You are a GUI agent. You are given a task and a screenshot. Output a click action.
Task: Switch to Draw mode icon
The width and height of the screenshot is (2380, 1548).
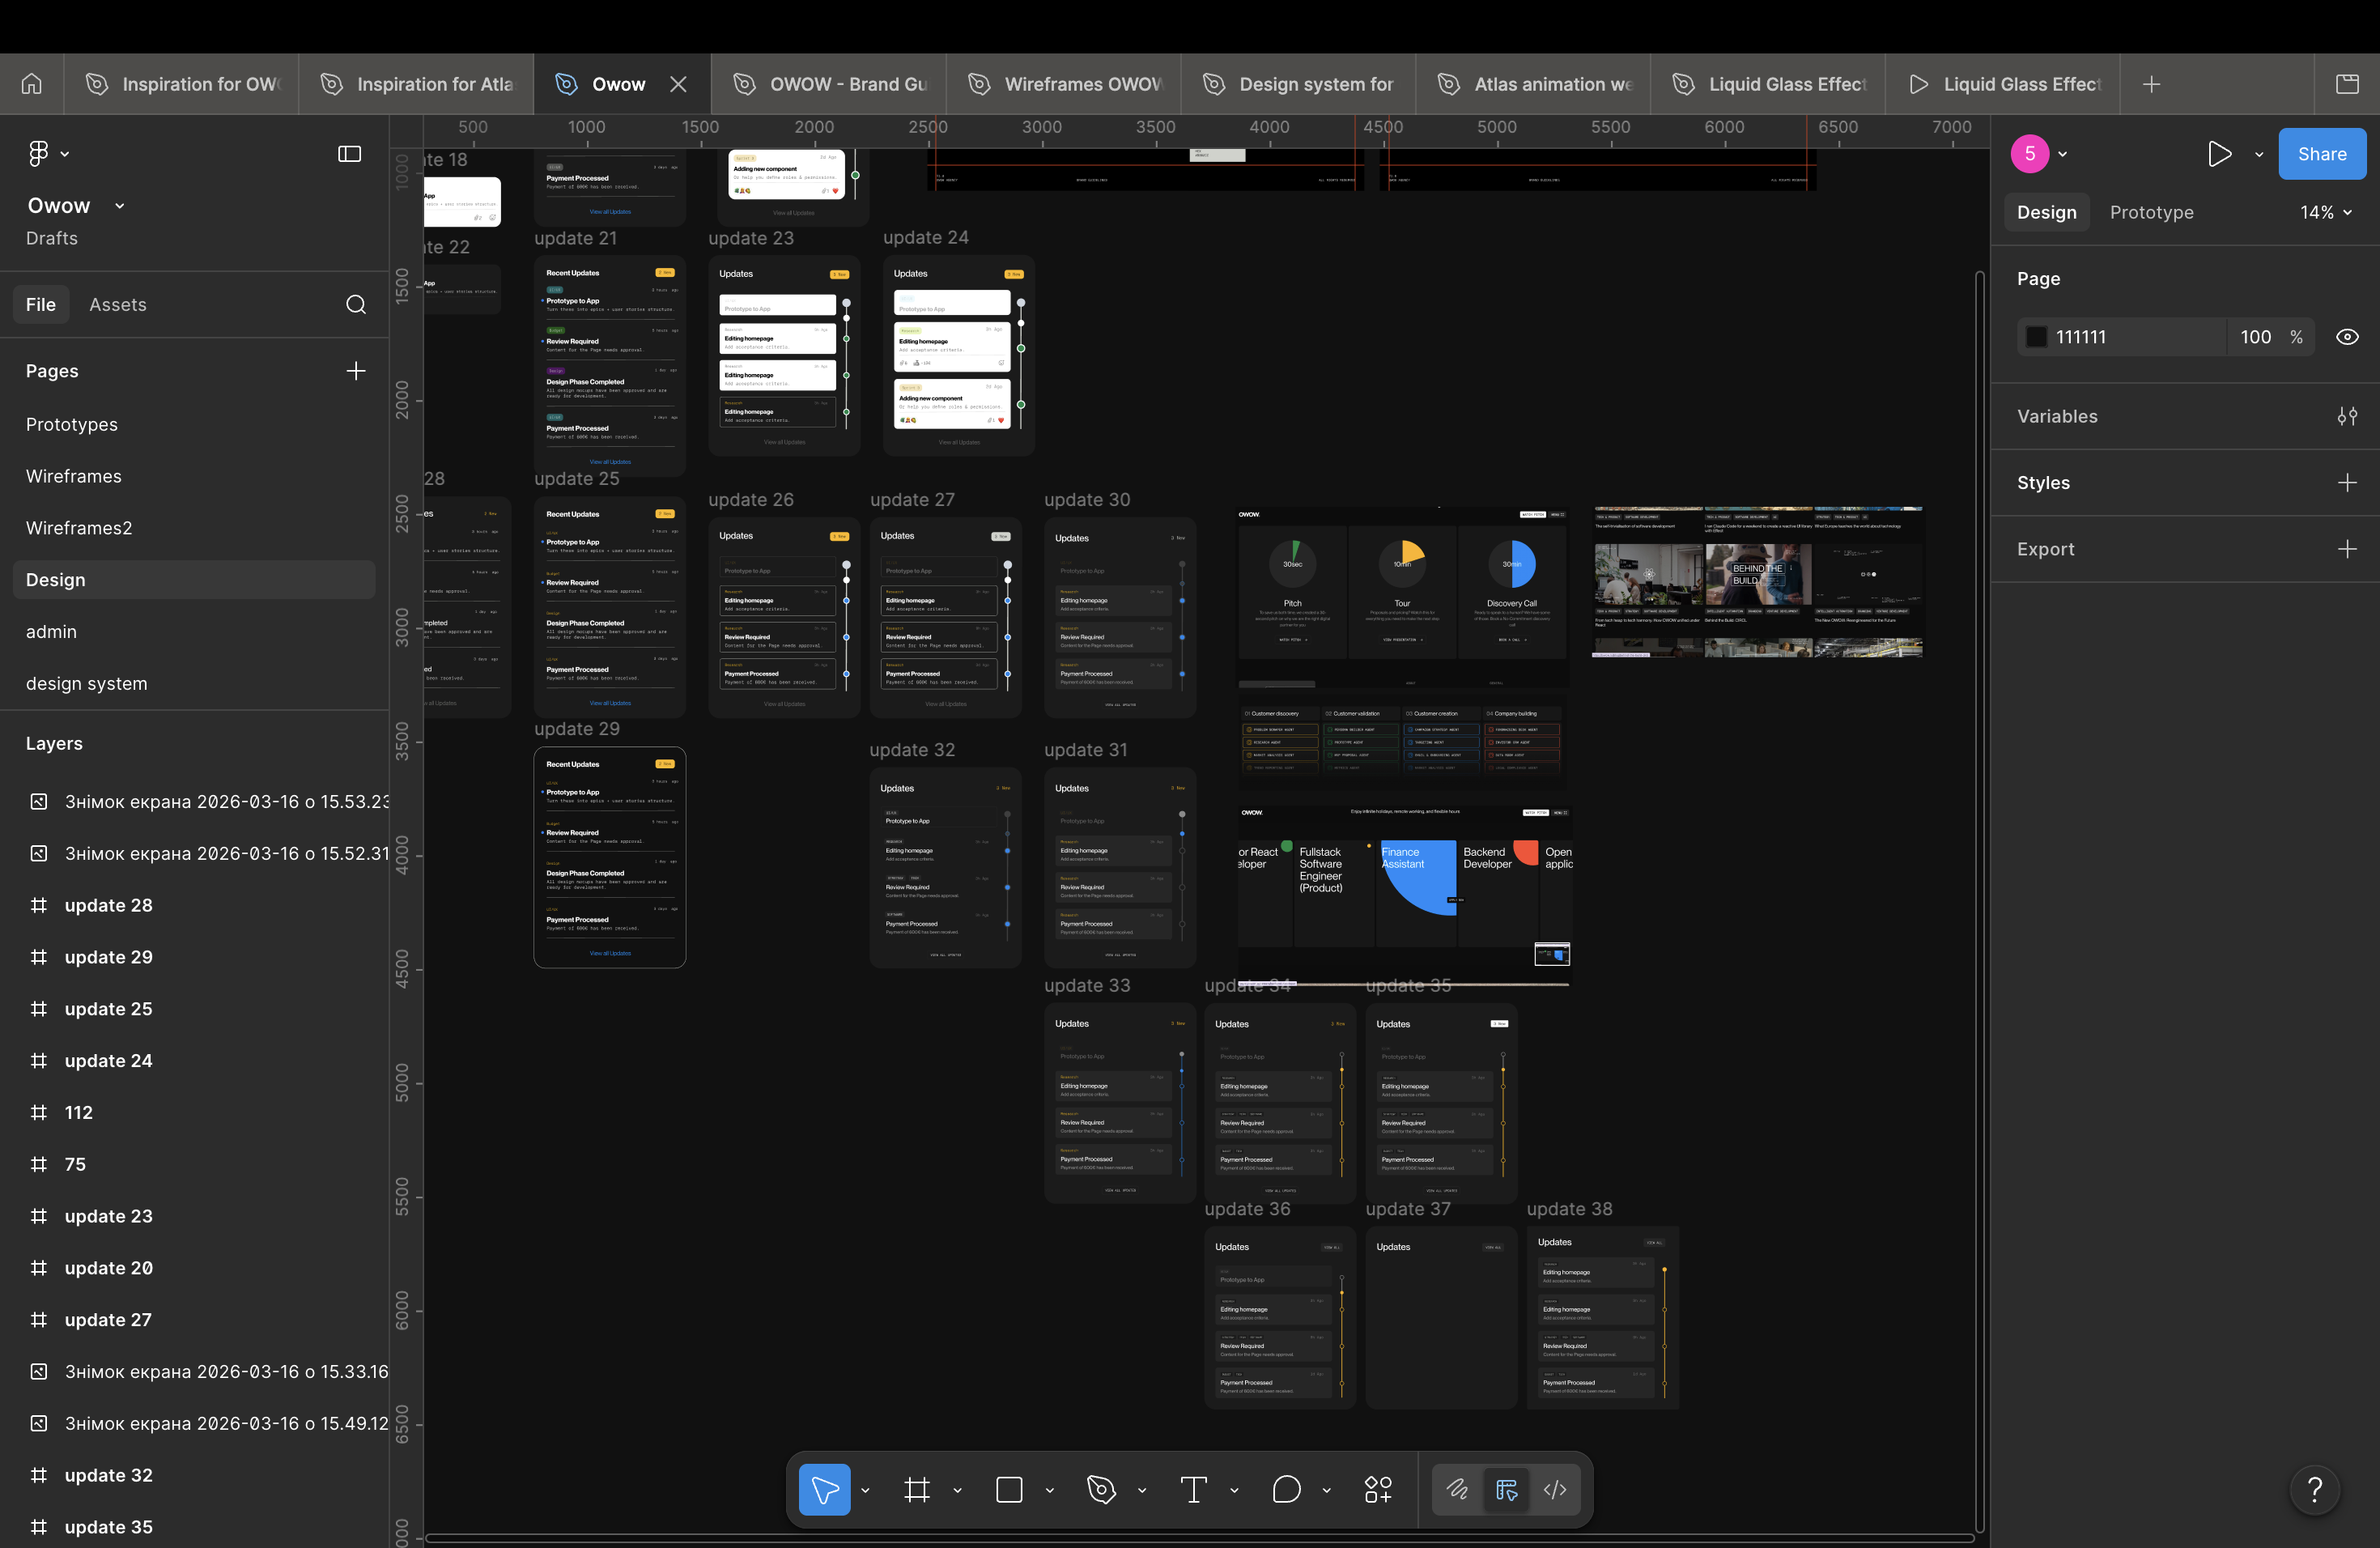pos(1457,1490)
